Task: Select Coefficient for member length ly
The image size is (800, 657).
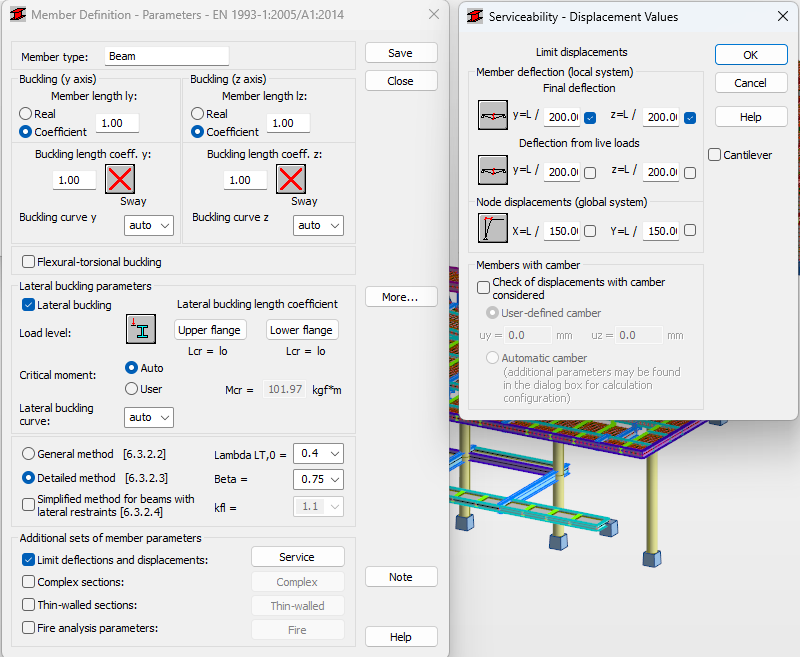Action: 26,132
